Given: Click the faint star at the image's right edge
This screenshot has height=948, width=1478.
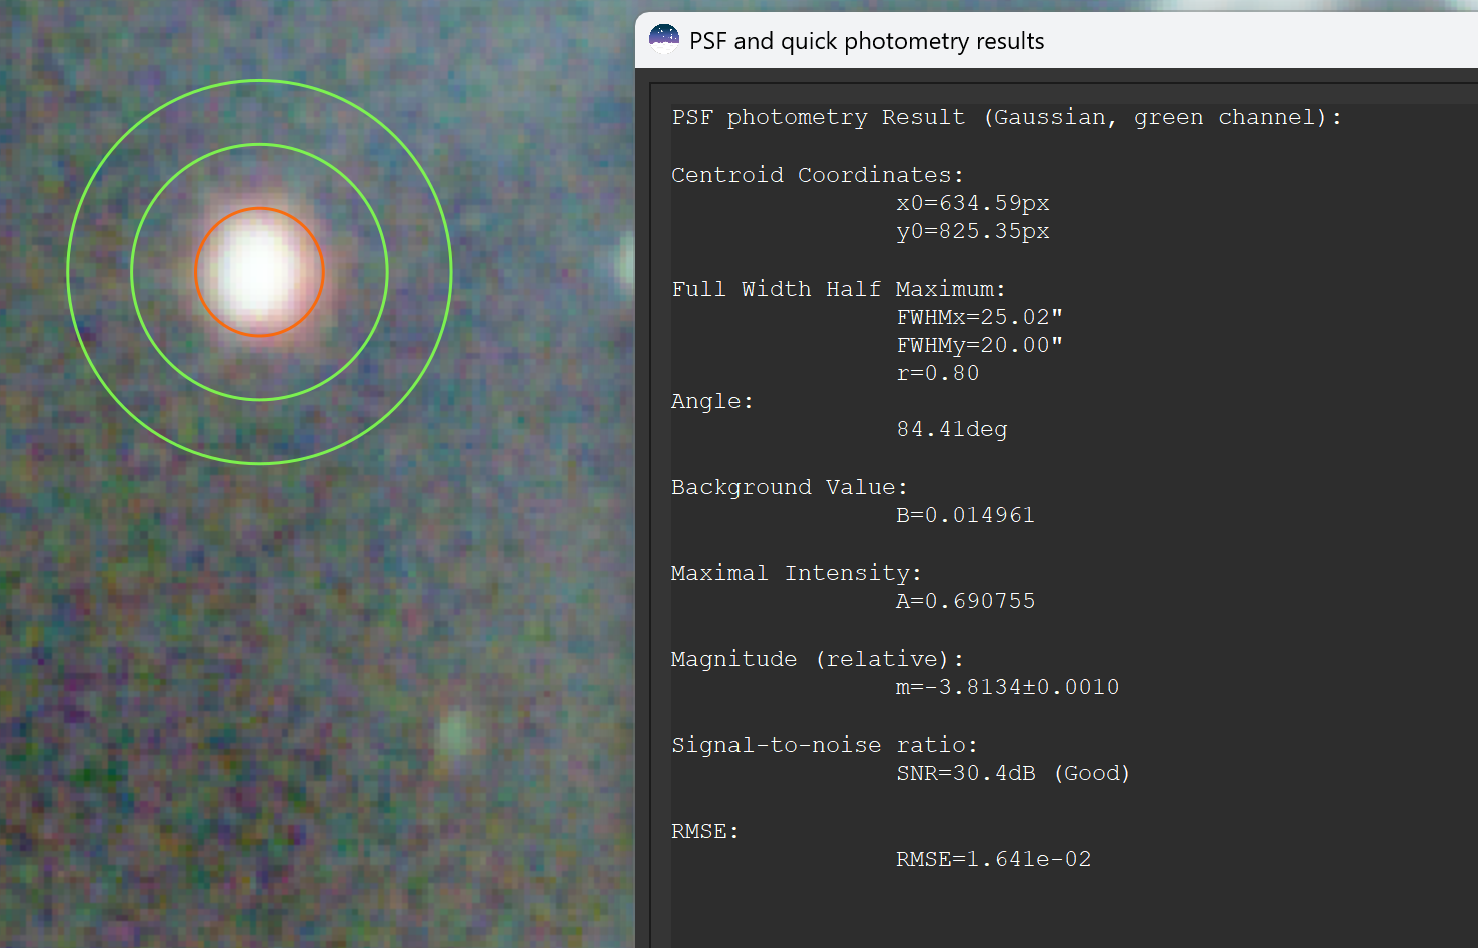Looking at the screenshot, I should (626, 260).
